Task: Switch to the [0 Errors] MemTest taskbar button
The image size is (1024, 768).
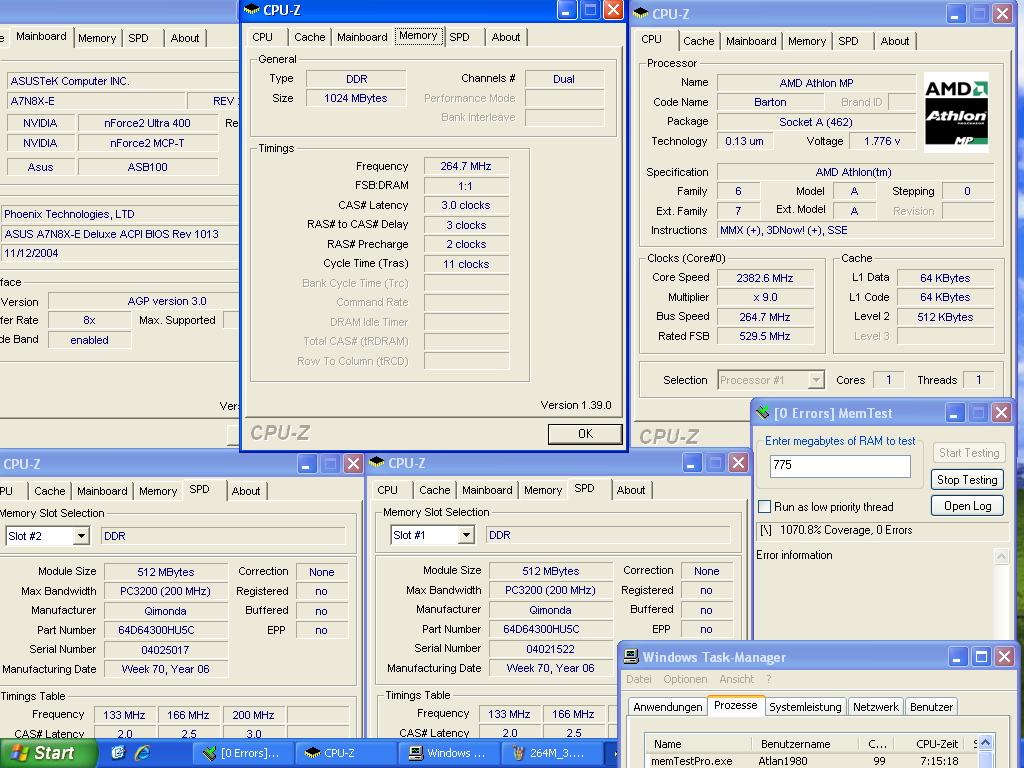Action: [x=246, y=753]
